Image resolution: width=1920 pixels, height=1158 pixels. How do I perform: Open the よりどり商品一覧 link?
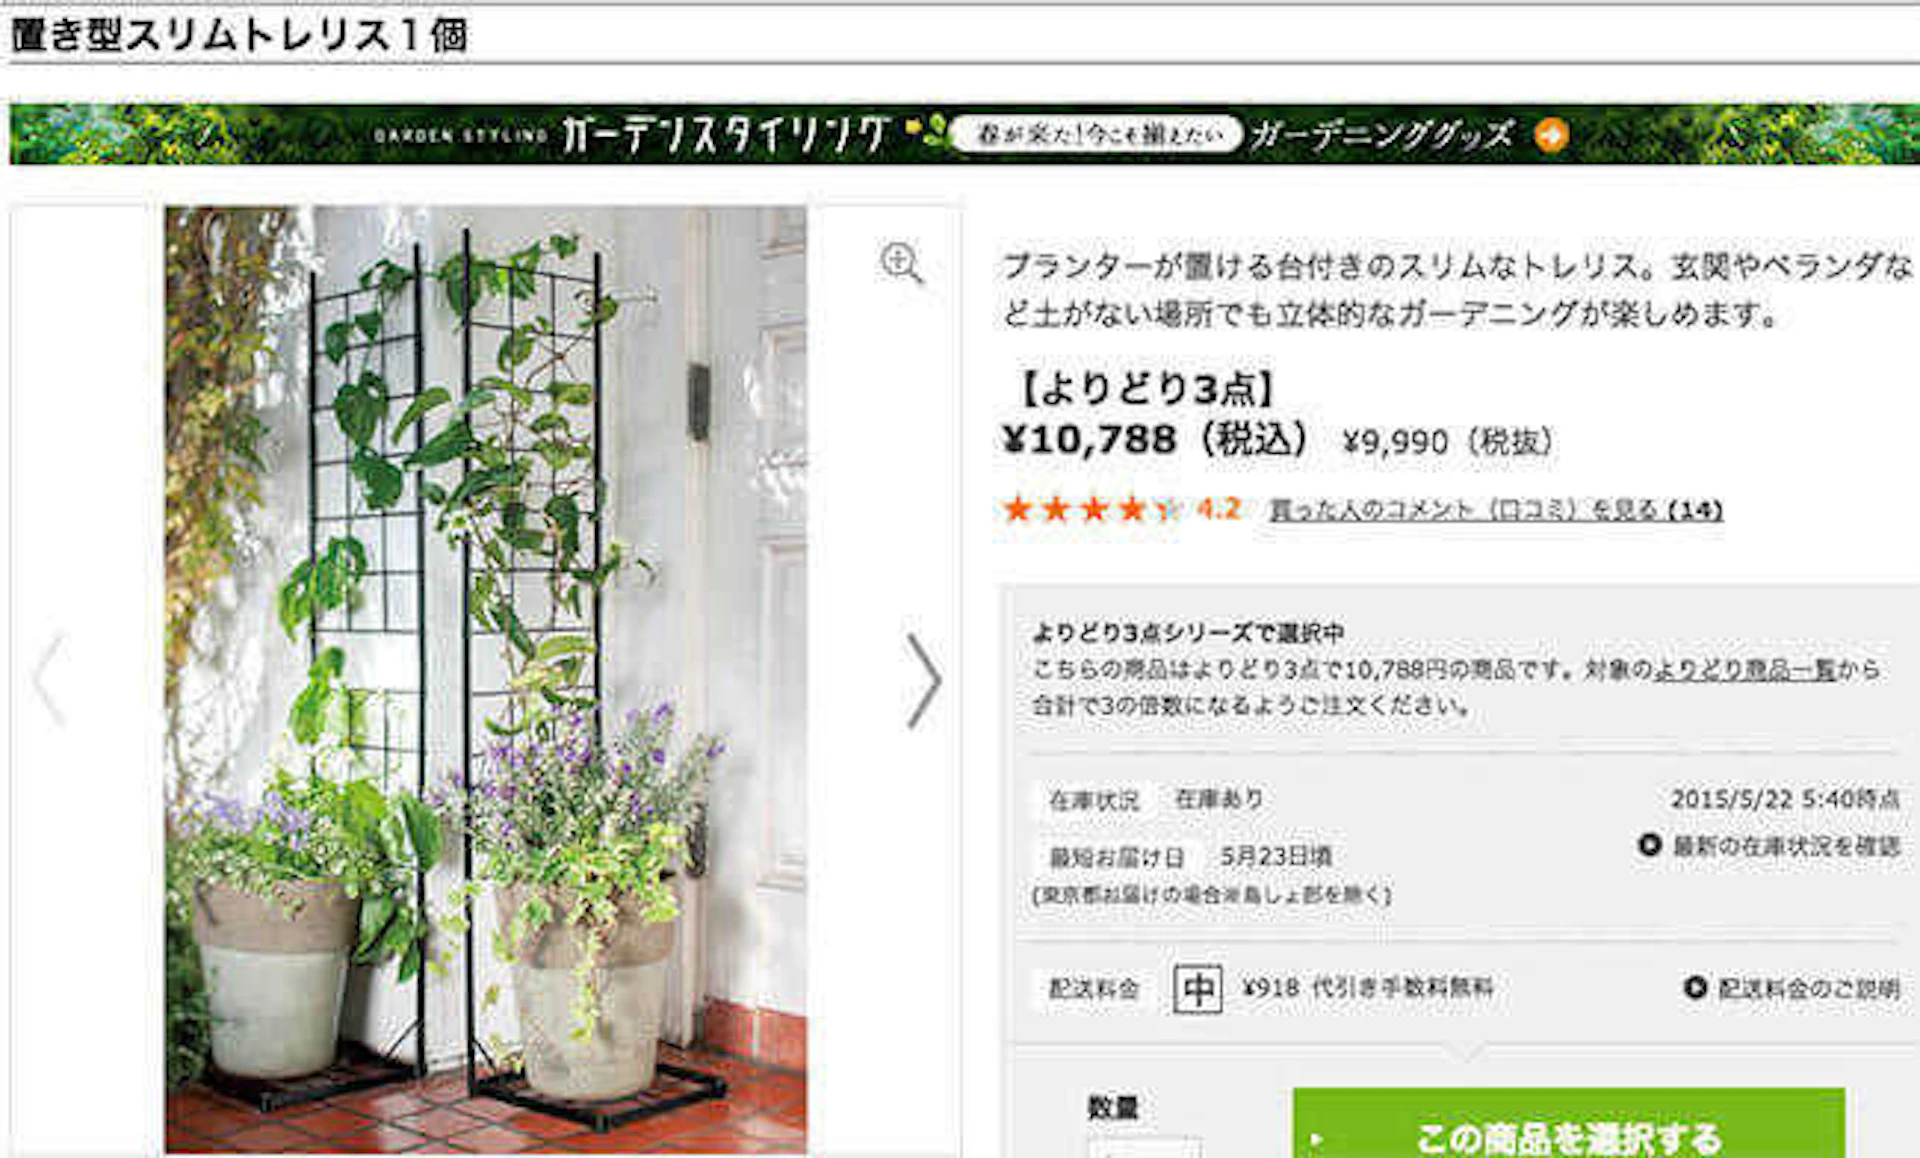[x=1745, y=669]
